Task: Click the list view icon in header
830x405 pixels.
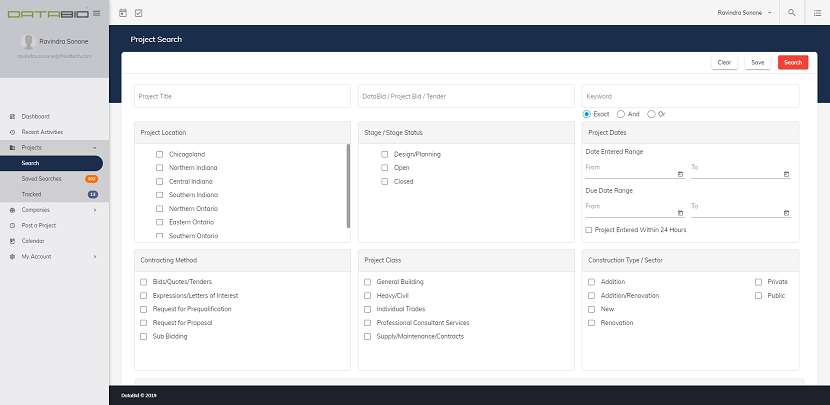Action: coord(817,13)
